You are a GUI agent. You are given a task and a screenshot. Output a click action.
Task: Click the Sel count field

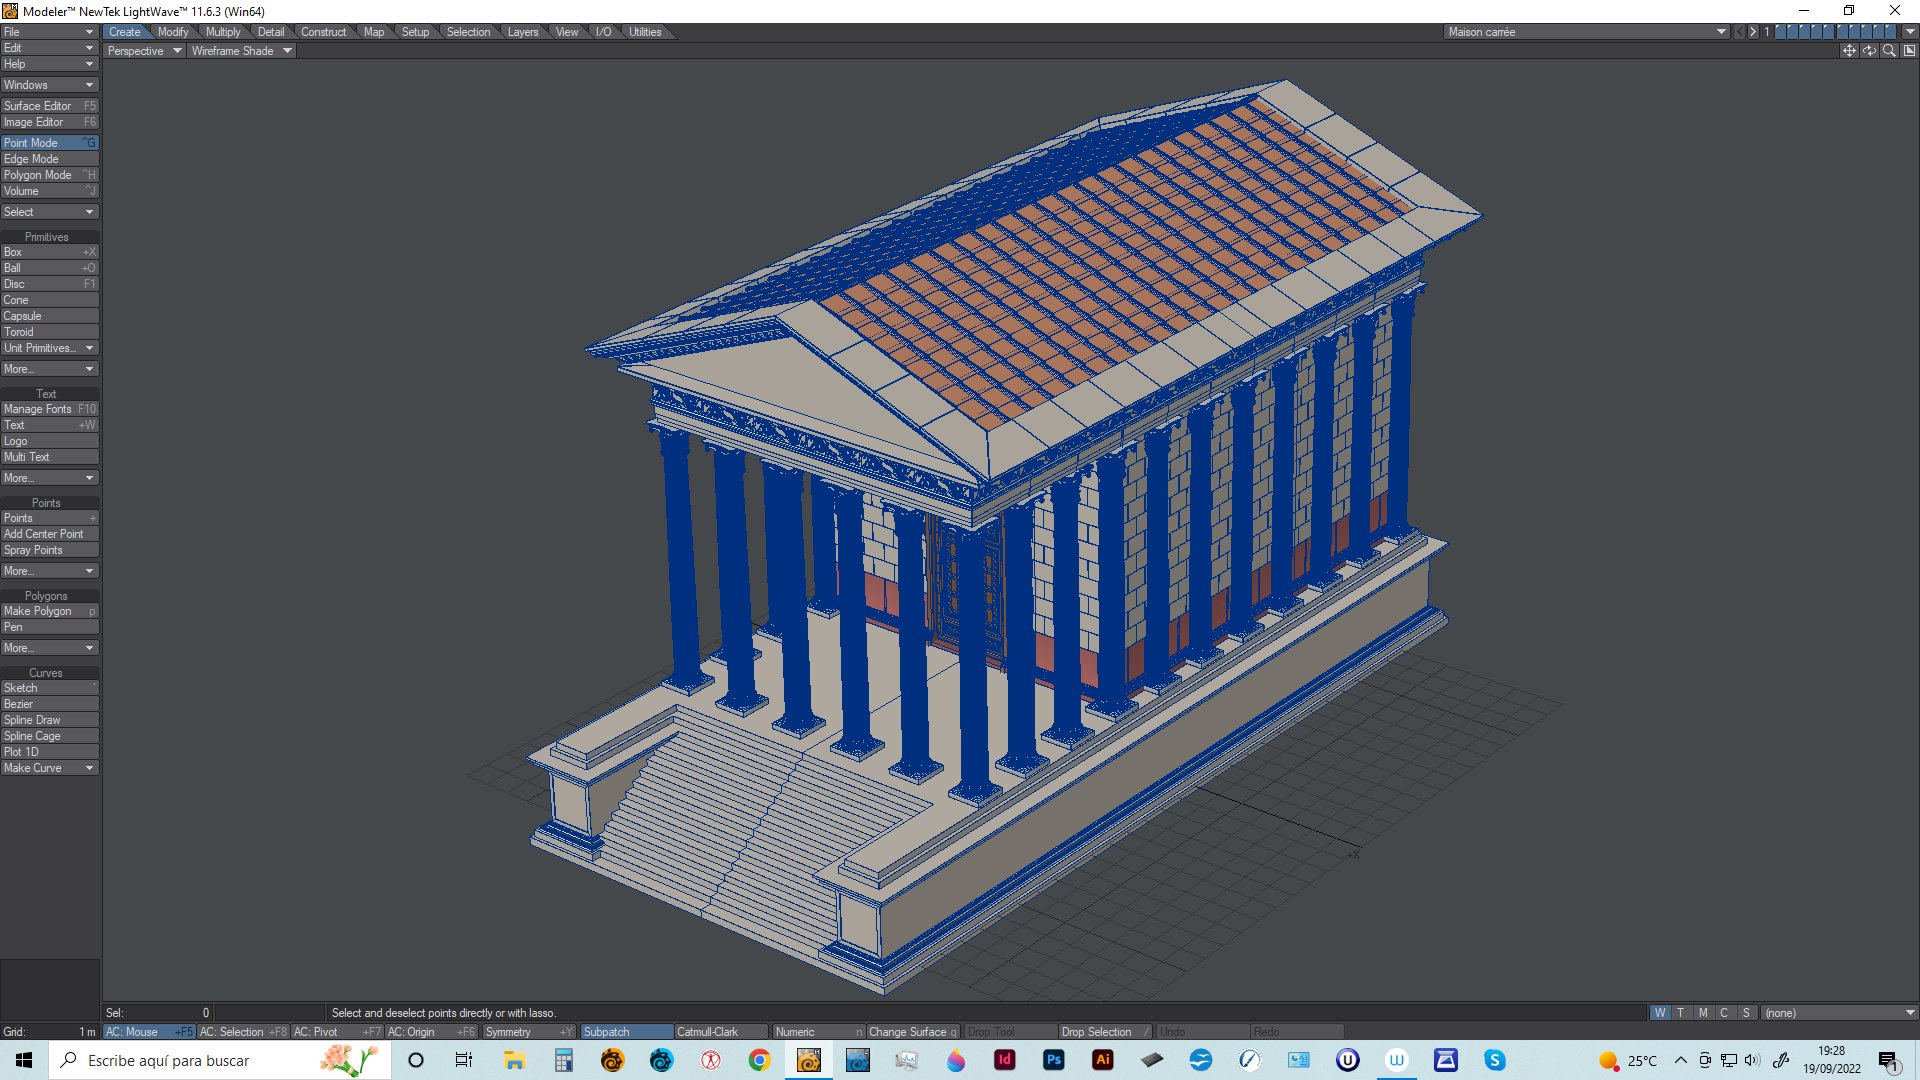158,1013
